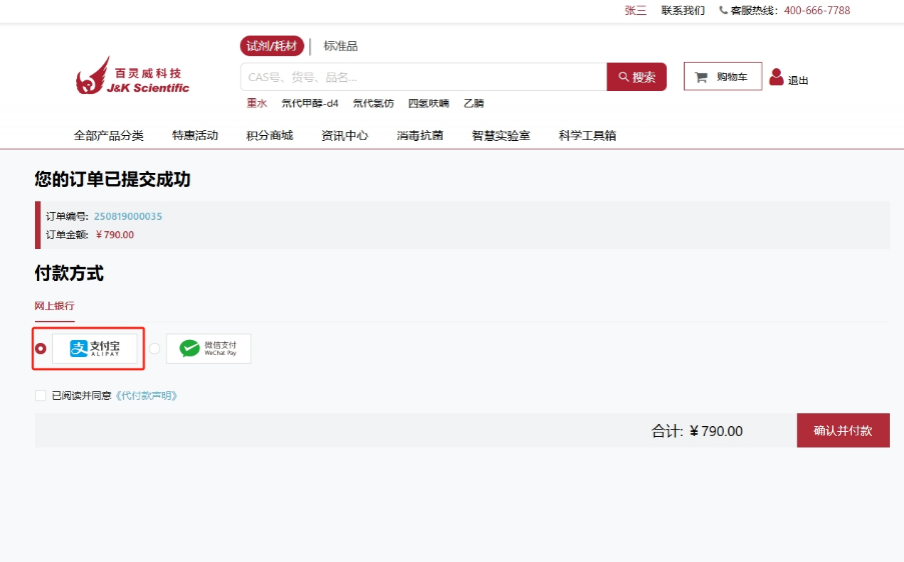This screenshot has width=904, height=562.
Task: Click the J&K Scientific logo
Action: pos(132,77)
